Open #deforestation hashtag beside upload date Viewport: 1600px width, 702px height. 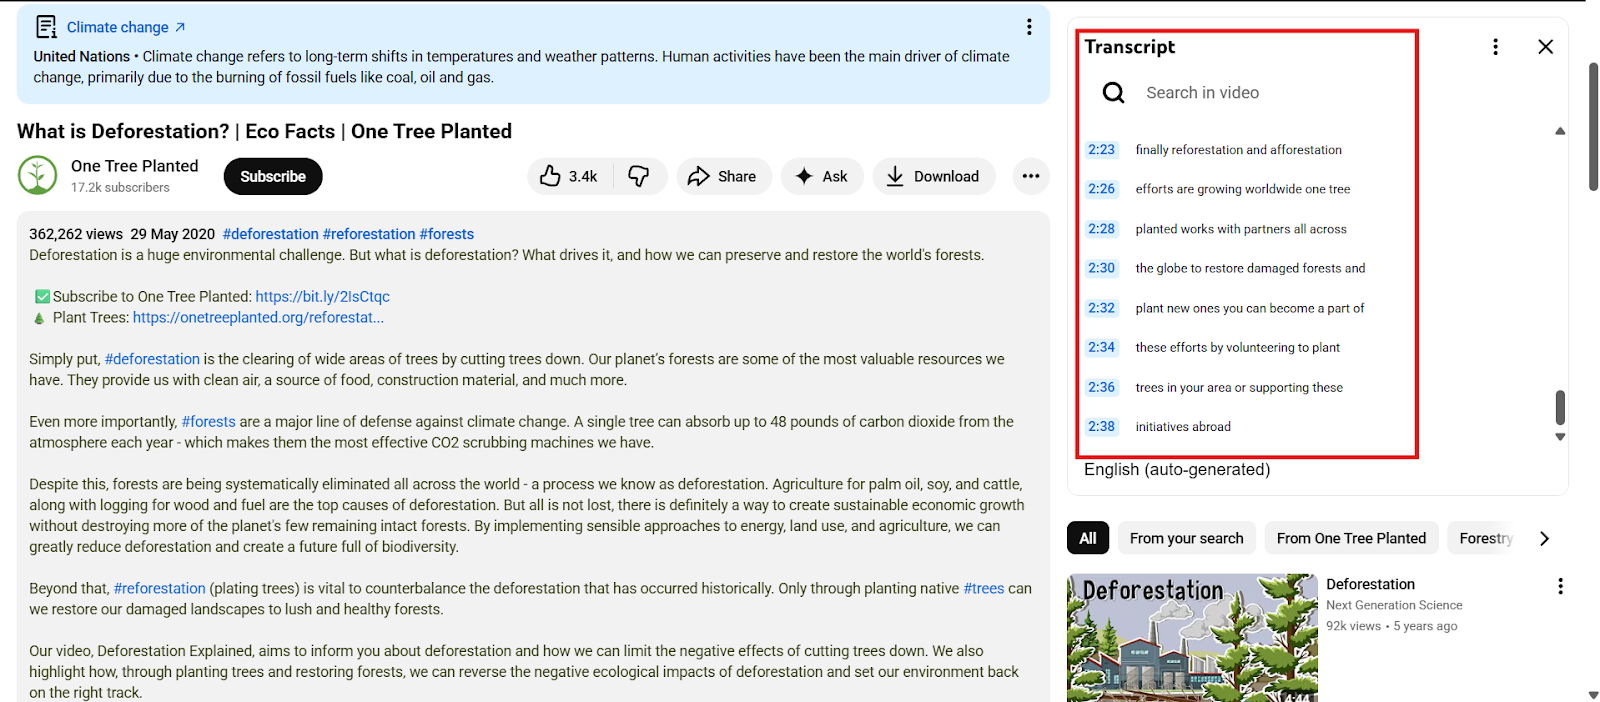(271, 234)
